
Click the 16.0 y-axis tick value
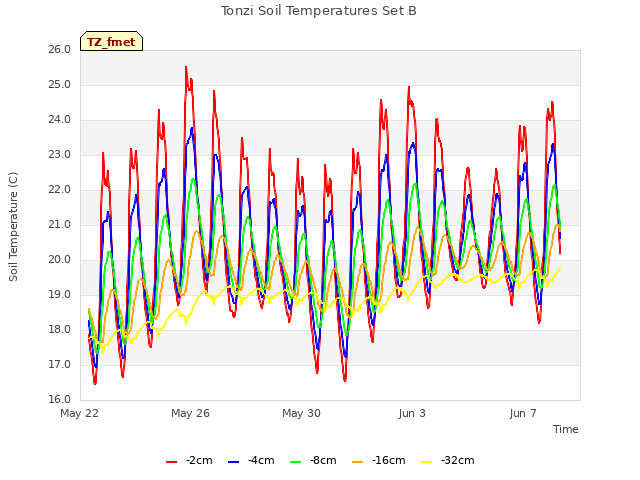60,399
